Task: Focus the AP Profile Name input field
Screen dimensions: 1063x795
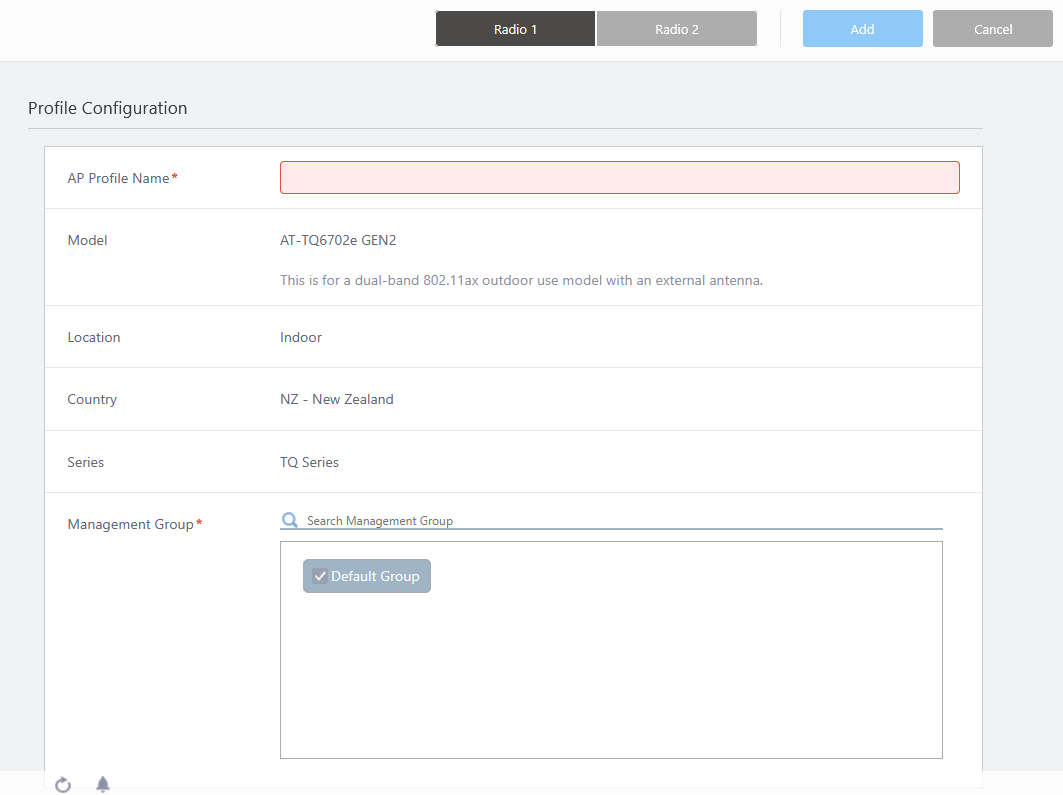Action: (619, 178)
